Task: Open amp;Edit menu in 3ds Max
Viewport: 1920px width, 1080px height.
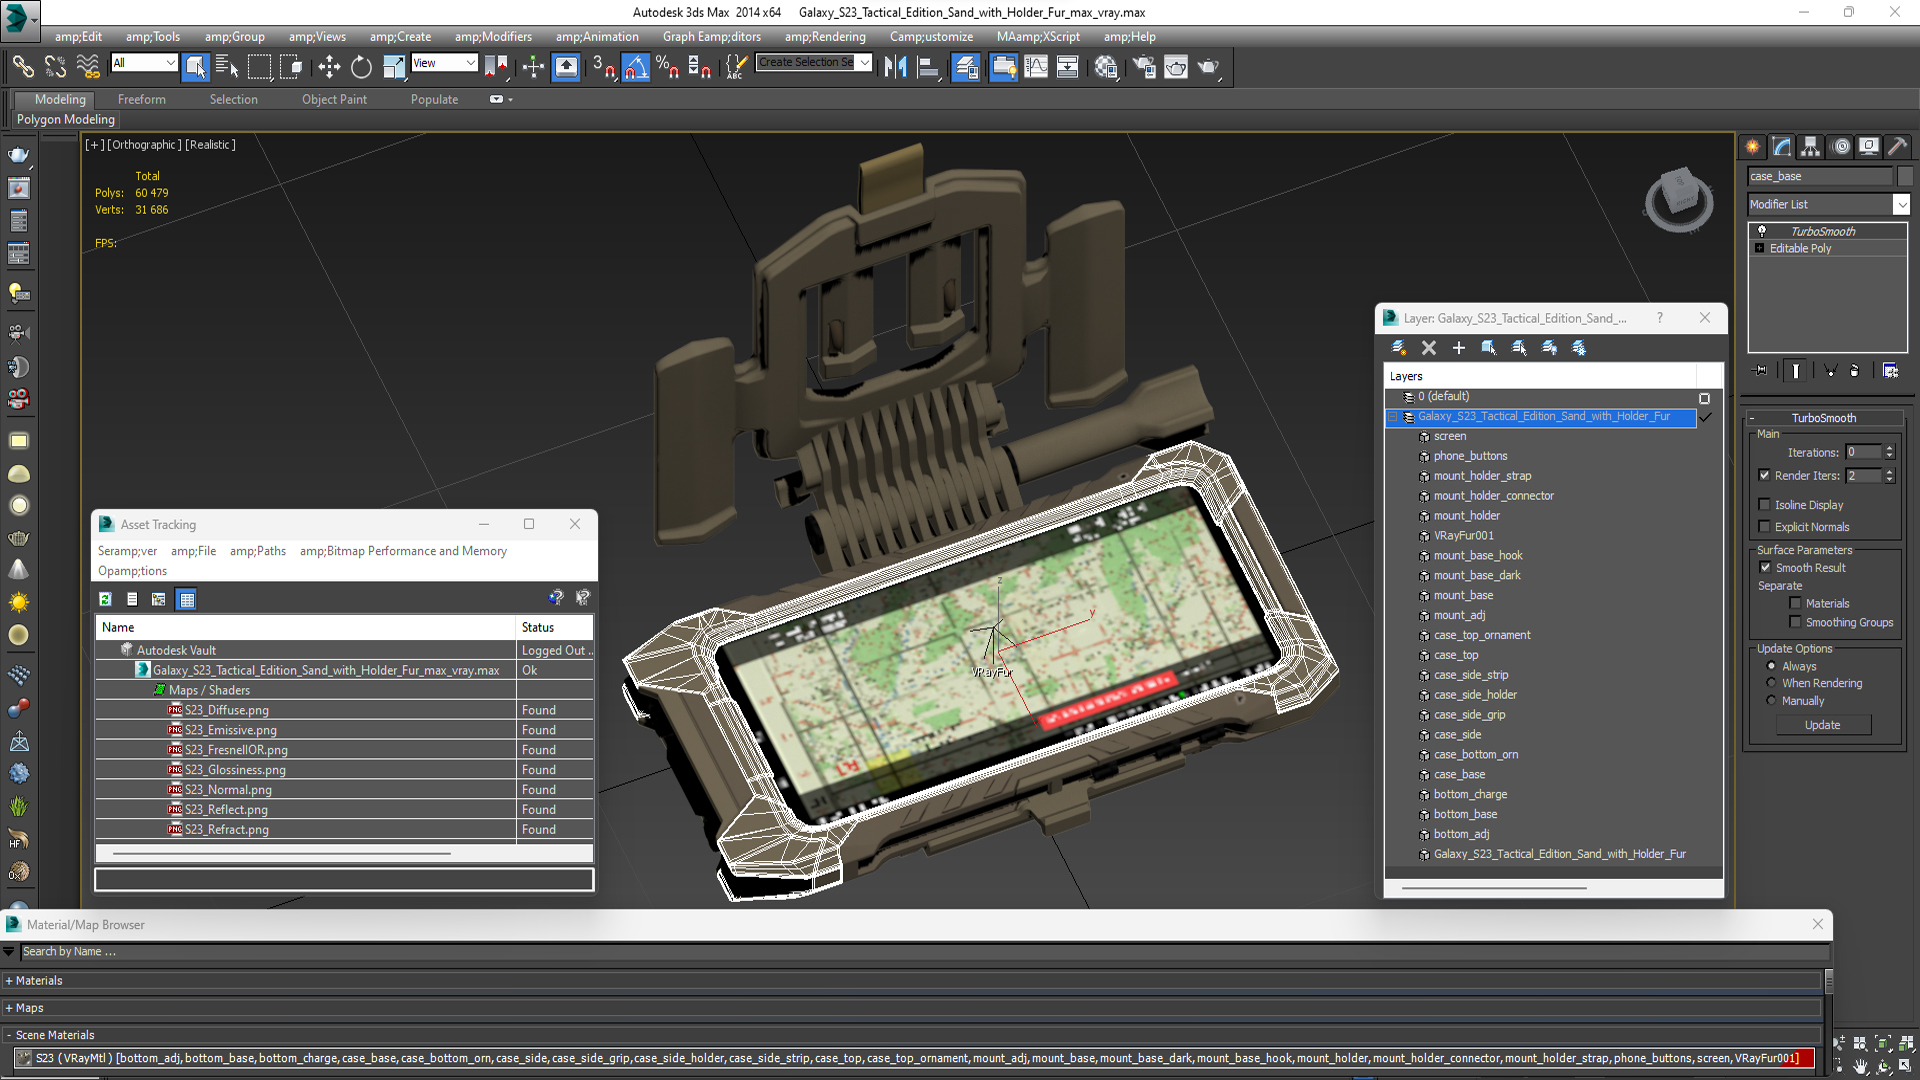Action: [74, 36]
